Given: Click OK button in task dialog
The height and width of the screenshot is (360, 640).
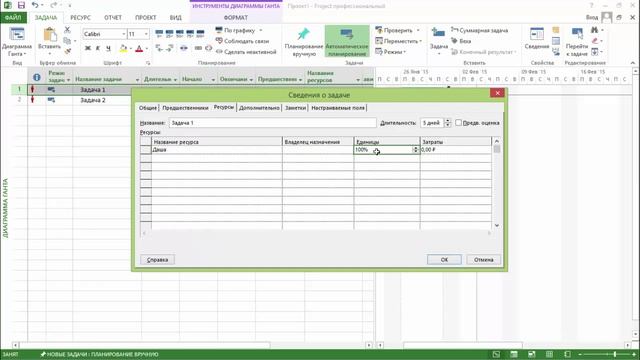Looking at the screenshot, I should pos(444,260).
